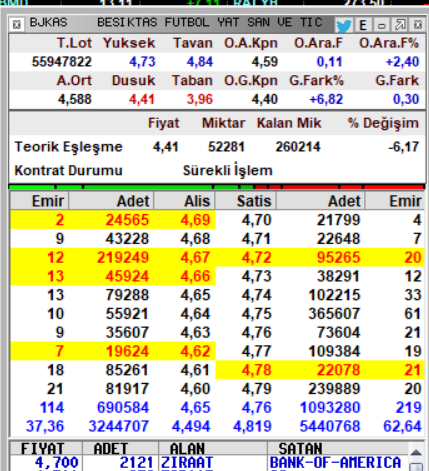Click Teorik Eşleşme quantity 52281
The width and height of the screenshot is (429, 471).
226,147
